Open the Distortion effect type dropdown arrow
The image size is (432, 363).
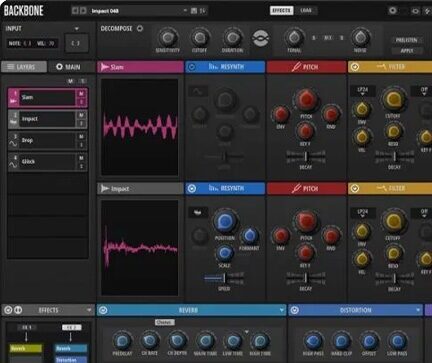tap(418, 310)
